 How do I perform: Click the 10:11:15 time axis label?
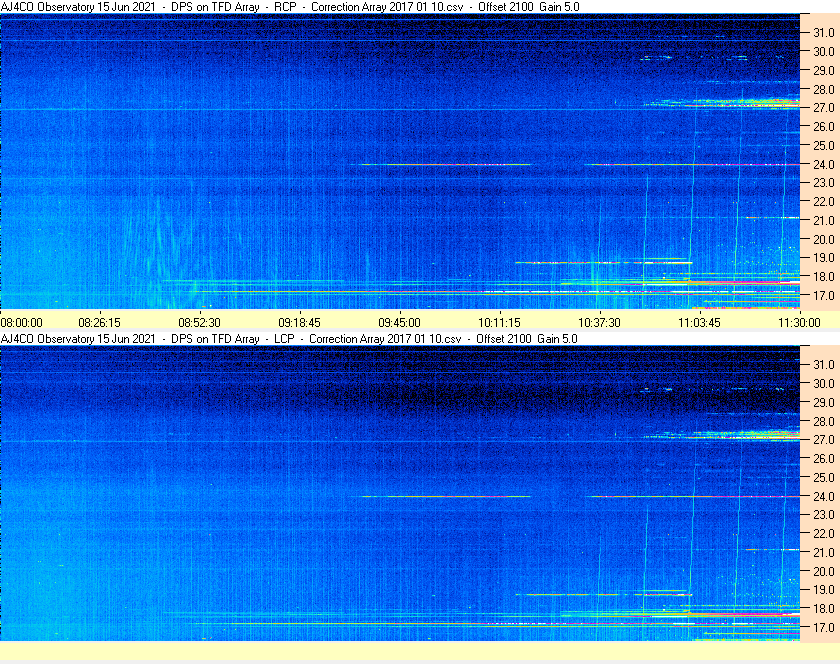point(499,323)
